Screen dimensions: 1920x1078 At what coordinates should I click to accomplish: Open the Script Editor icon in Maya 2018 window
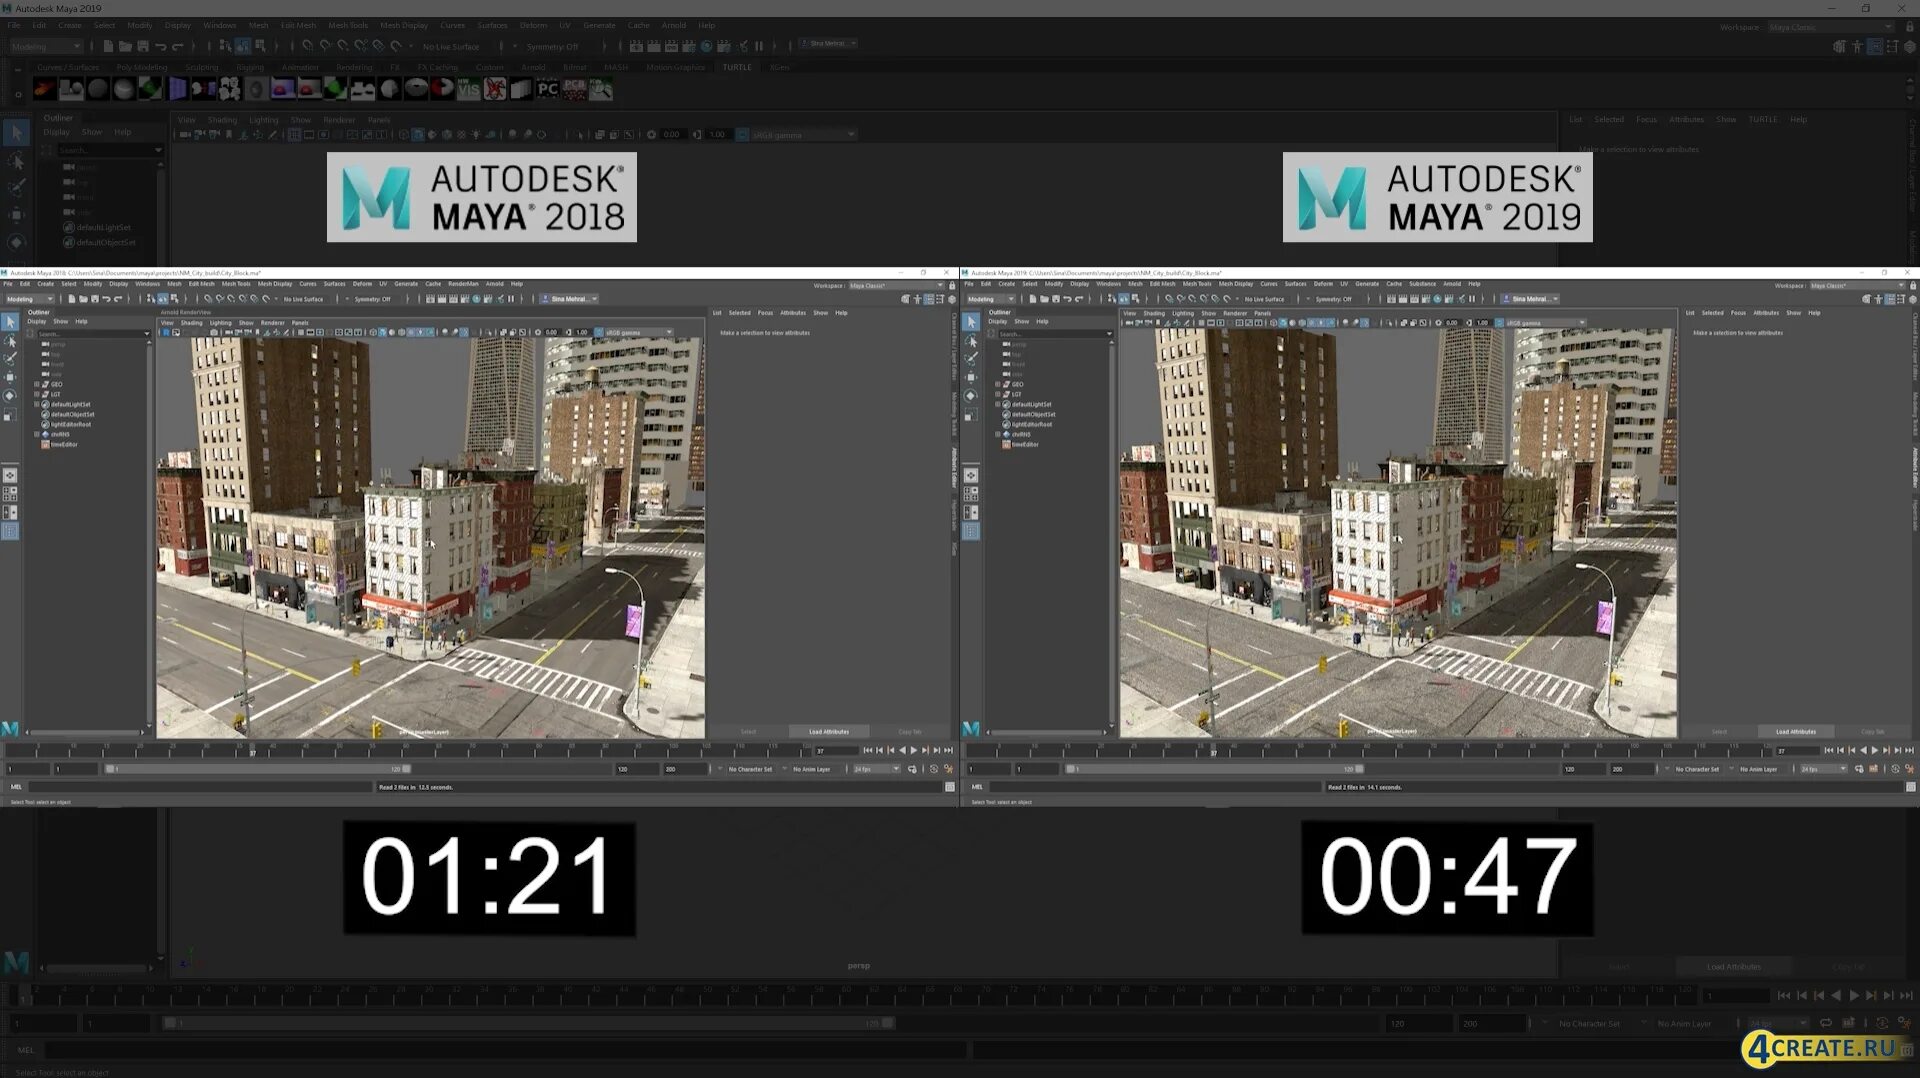pyautogui.click(x=950, y=787)
